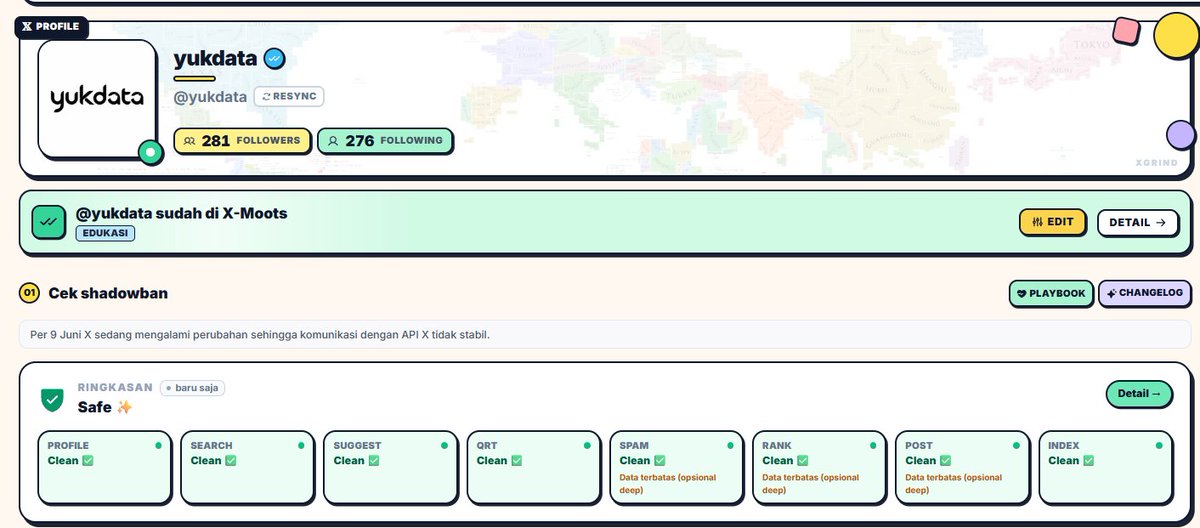Screen dimensions: 1200x528
Task: Click the green shield icon in Ringkasan
Action: [x=51, y=400]
